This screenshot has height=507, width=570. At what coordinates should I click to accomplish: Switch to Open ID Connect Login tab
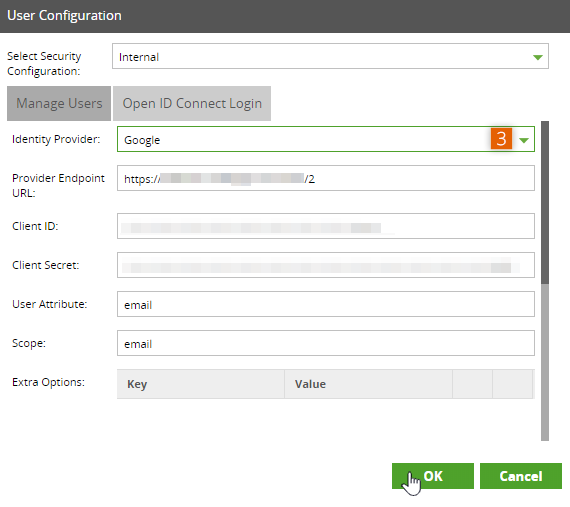pos(192,103)
